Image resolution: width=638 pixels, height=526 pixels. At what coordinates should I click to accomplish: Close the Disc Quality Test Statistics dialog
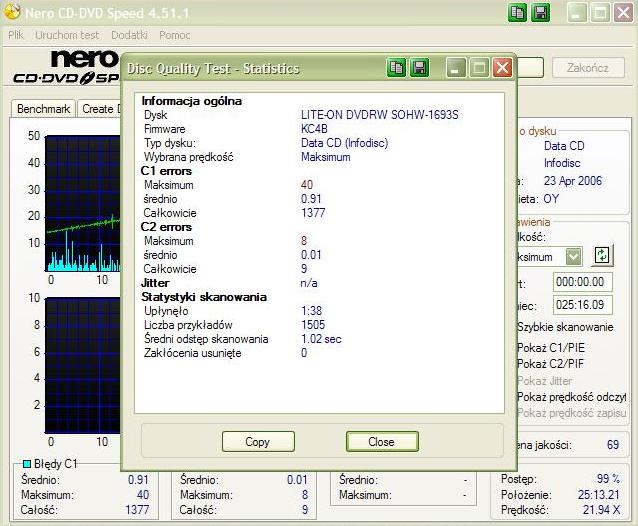click(503, 68)
